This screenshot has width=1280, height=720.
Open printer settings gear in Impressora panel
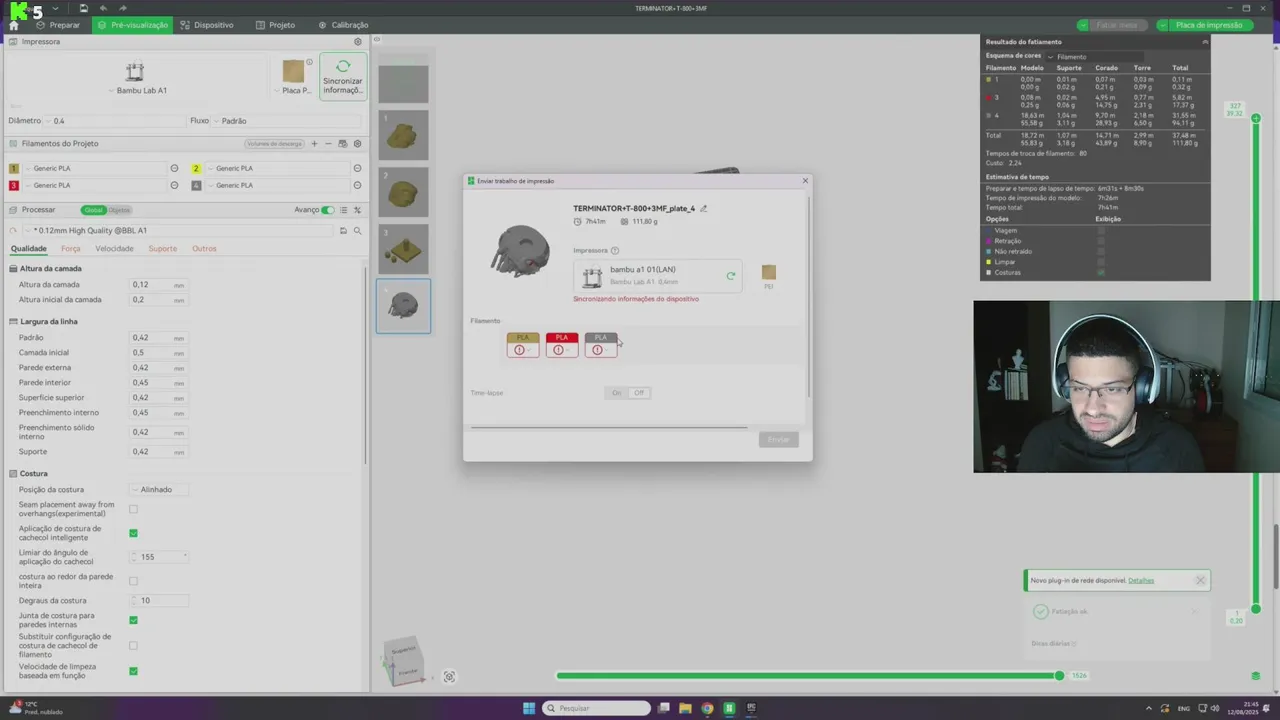(x=358, y=42)
